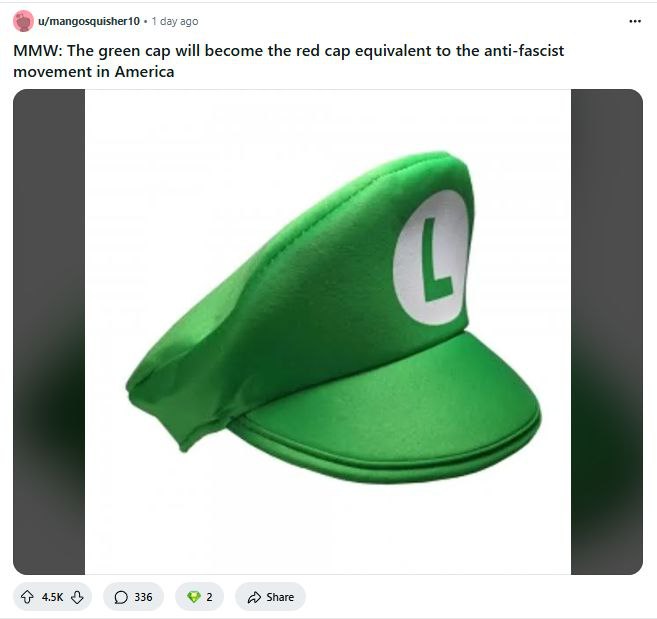This screenshot has width=657, height=619.
Task: Click the word 'America' in post title
Action: click(x=145, y=72)
